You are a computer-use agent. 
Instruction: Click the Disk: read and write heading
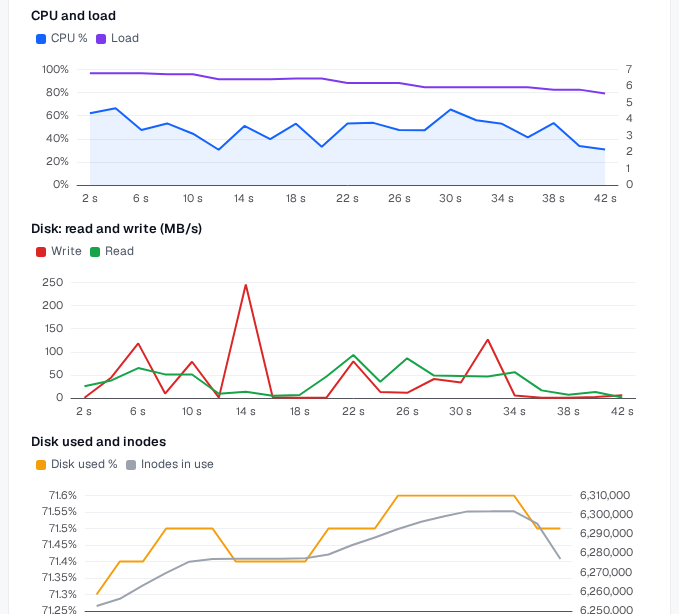tap(116, 229)
